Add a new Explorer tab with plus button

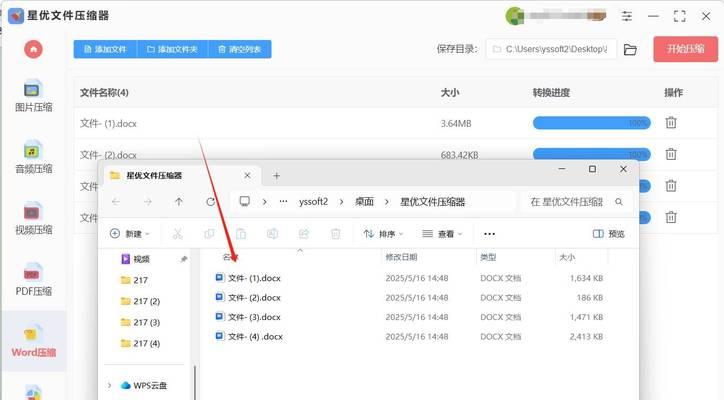click(276, 176)
